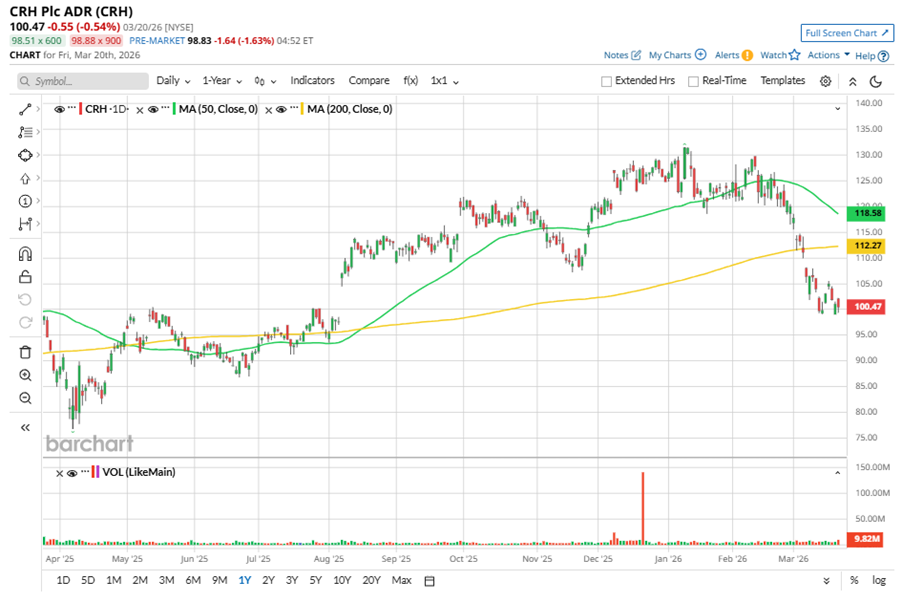Open the chart type candlestick dropdown

265,81
